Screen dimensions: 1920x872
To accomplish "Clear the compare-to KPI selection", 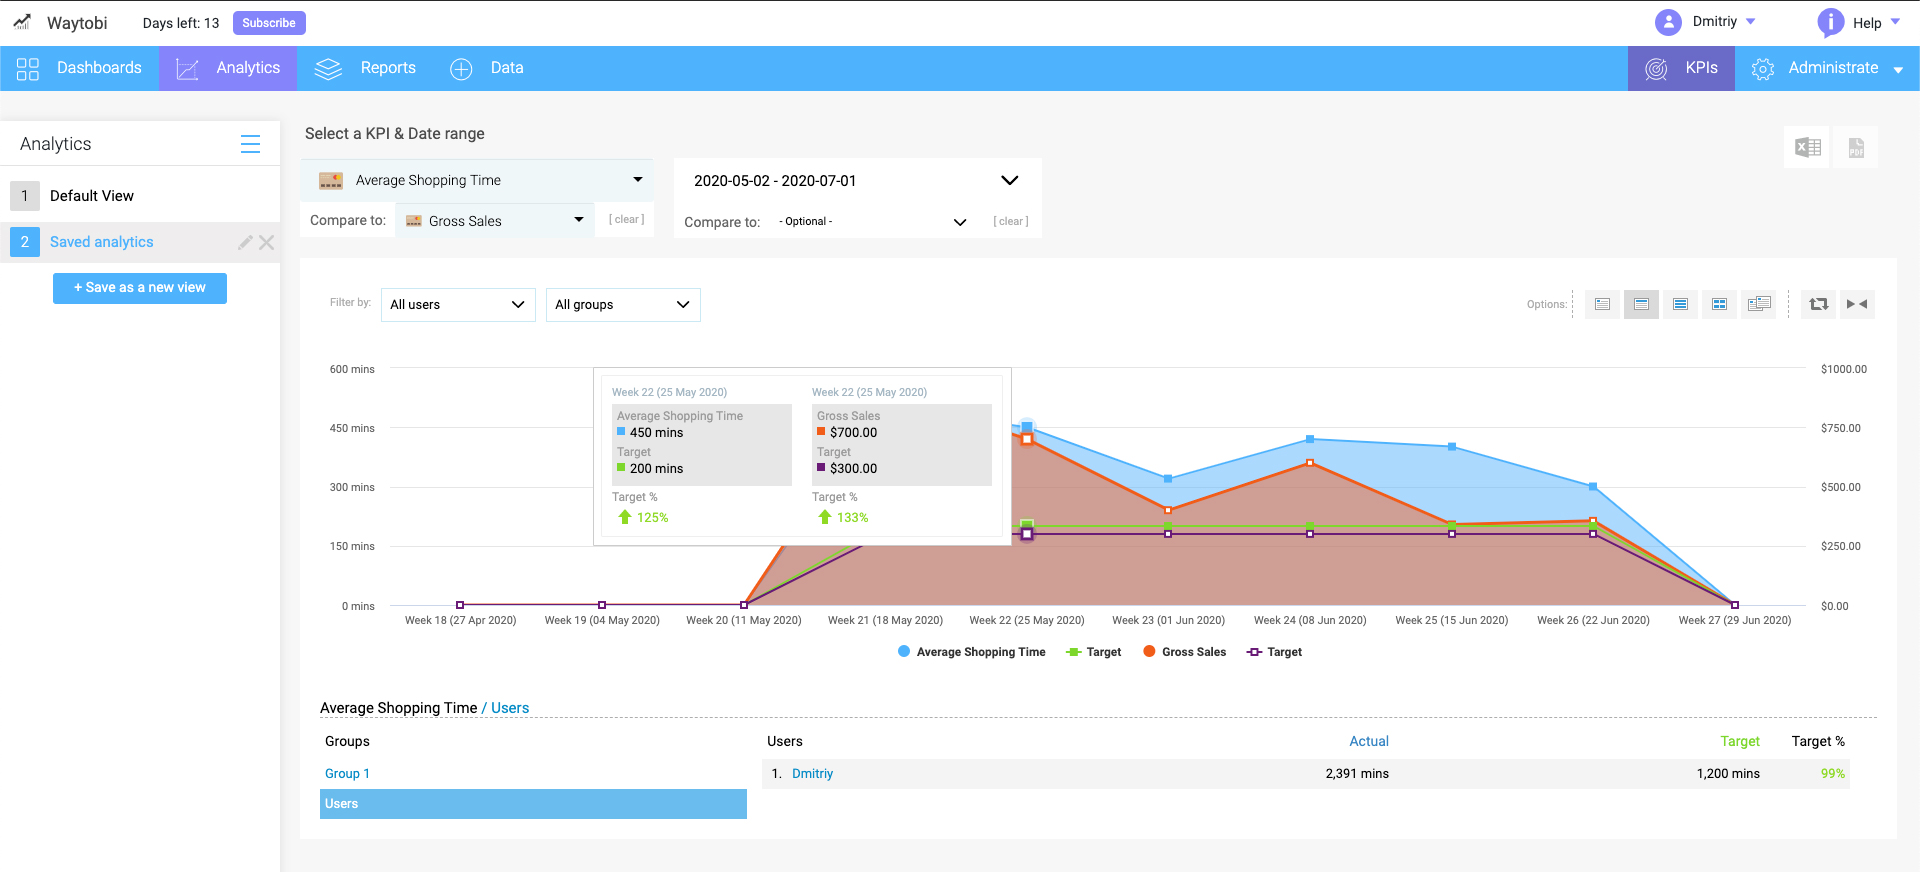I will [627, 220].
